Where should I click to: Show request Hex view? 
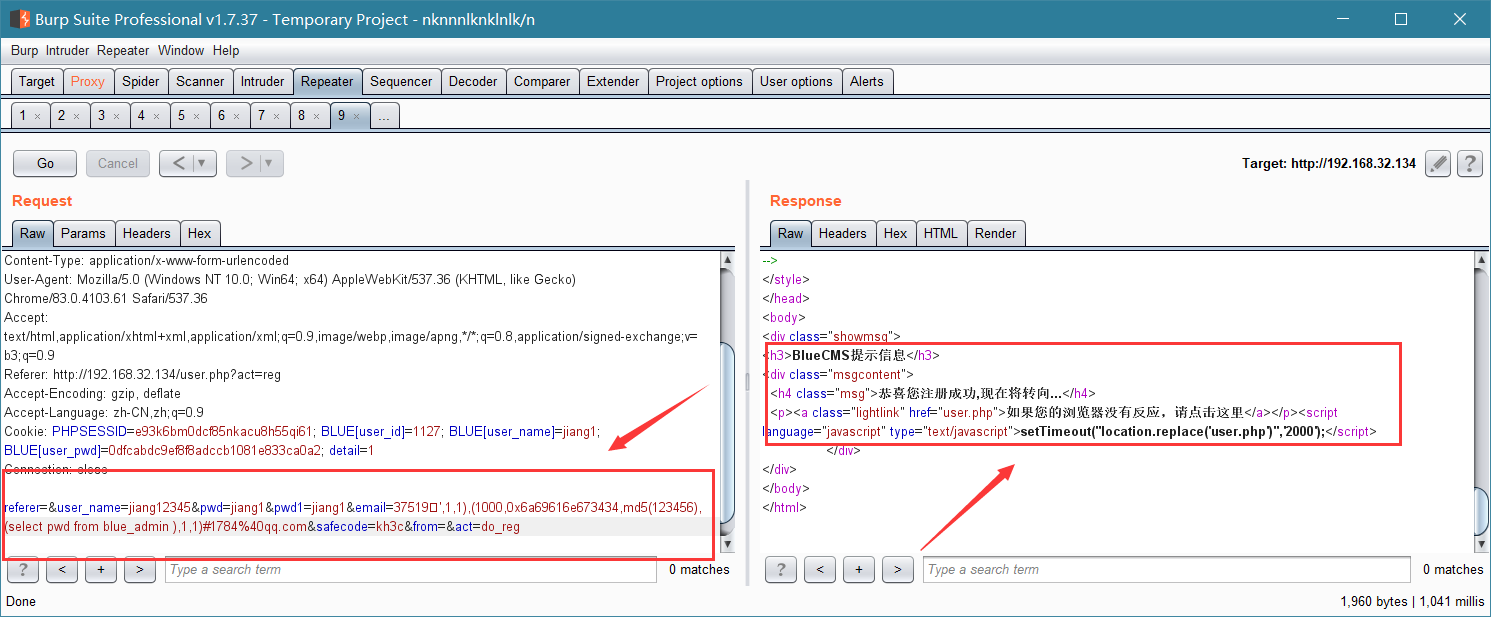(x=200, y=233)
